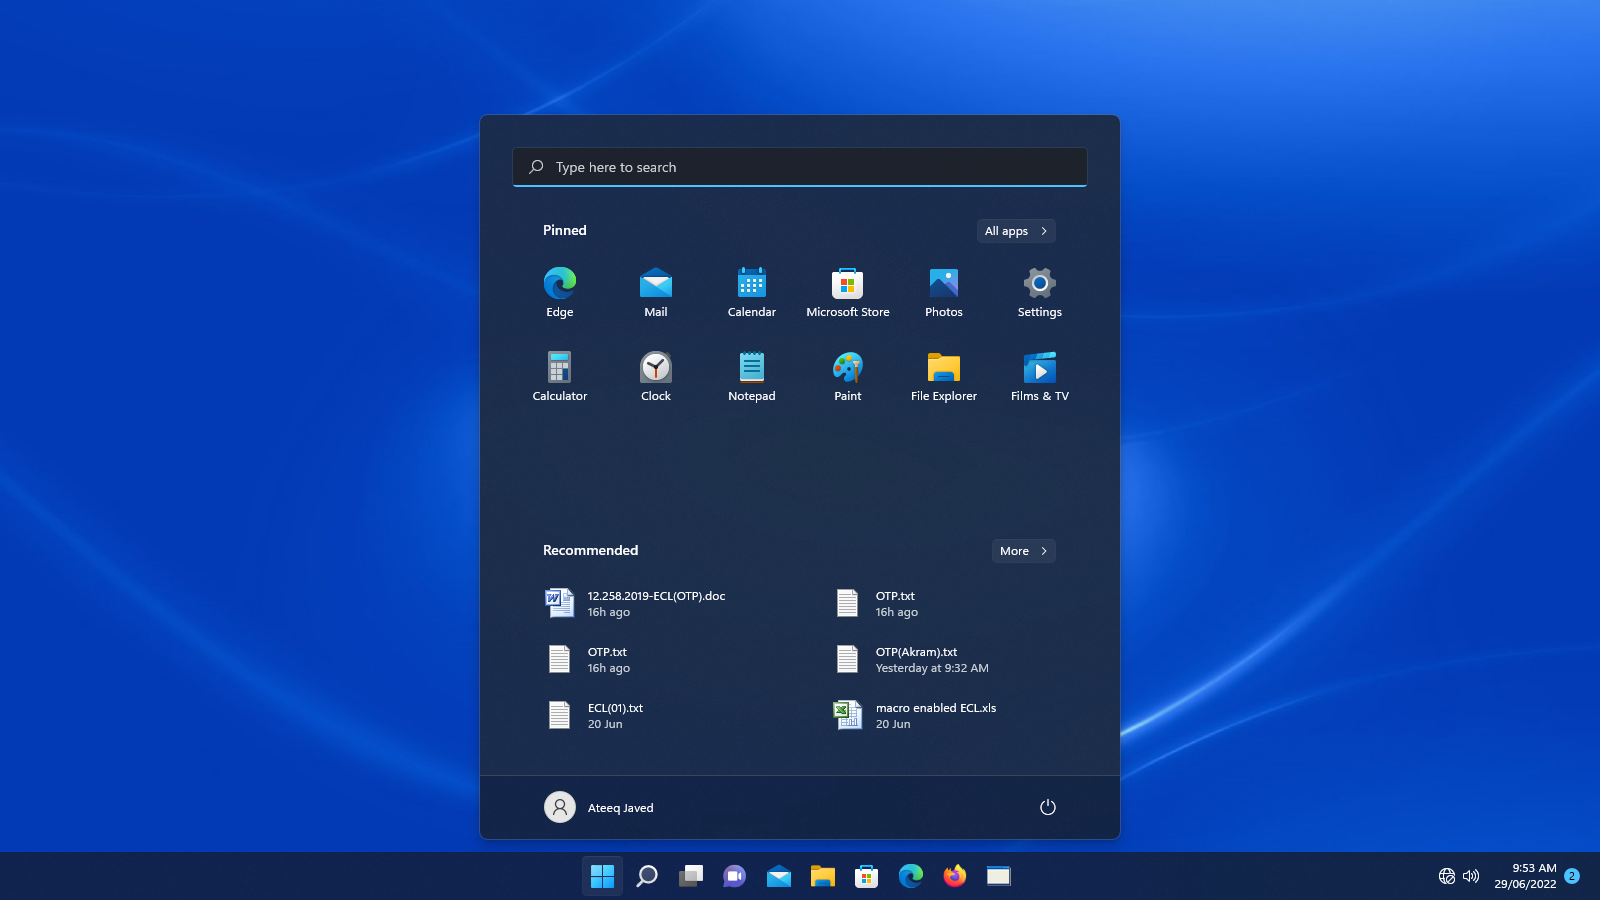Open the File Explorer taskbar icon
Image resolution: width=1600 pixels, height=900 pixels.
pyautogui.click(x=823, y=876)
